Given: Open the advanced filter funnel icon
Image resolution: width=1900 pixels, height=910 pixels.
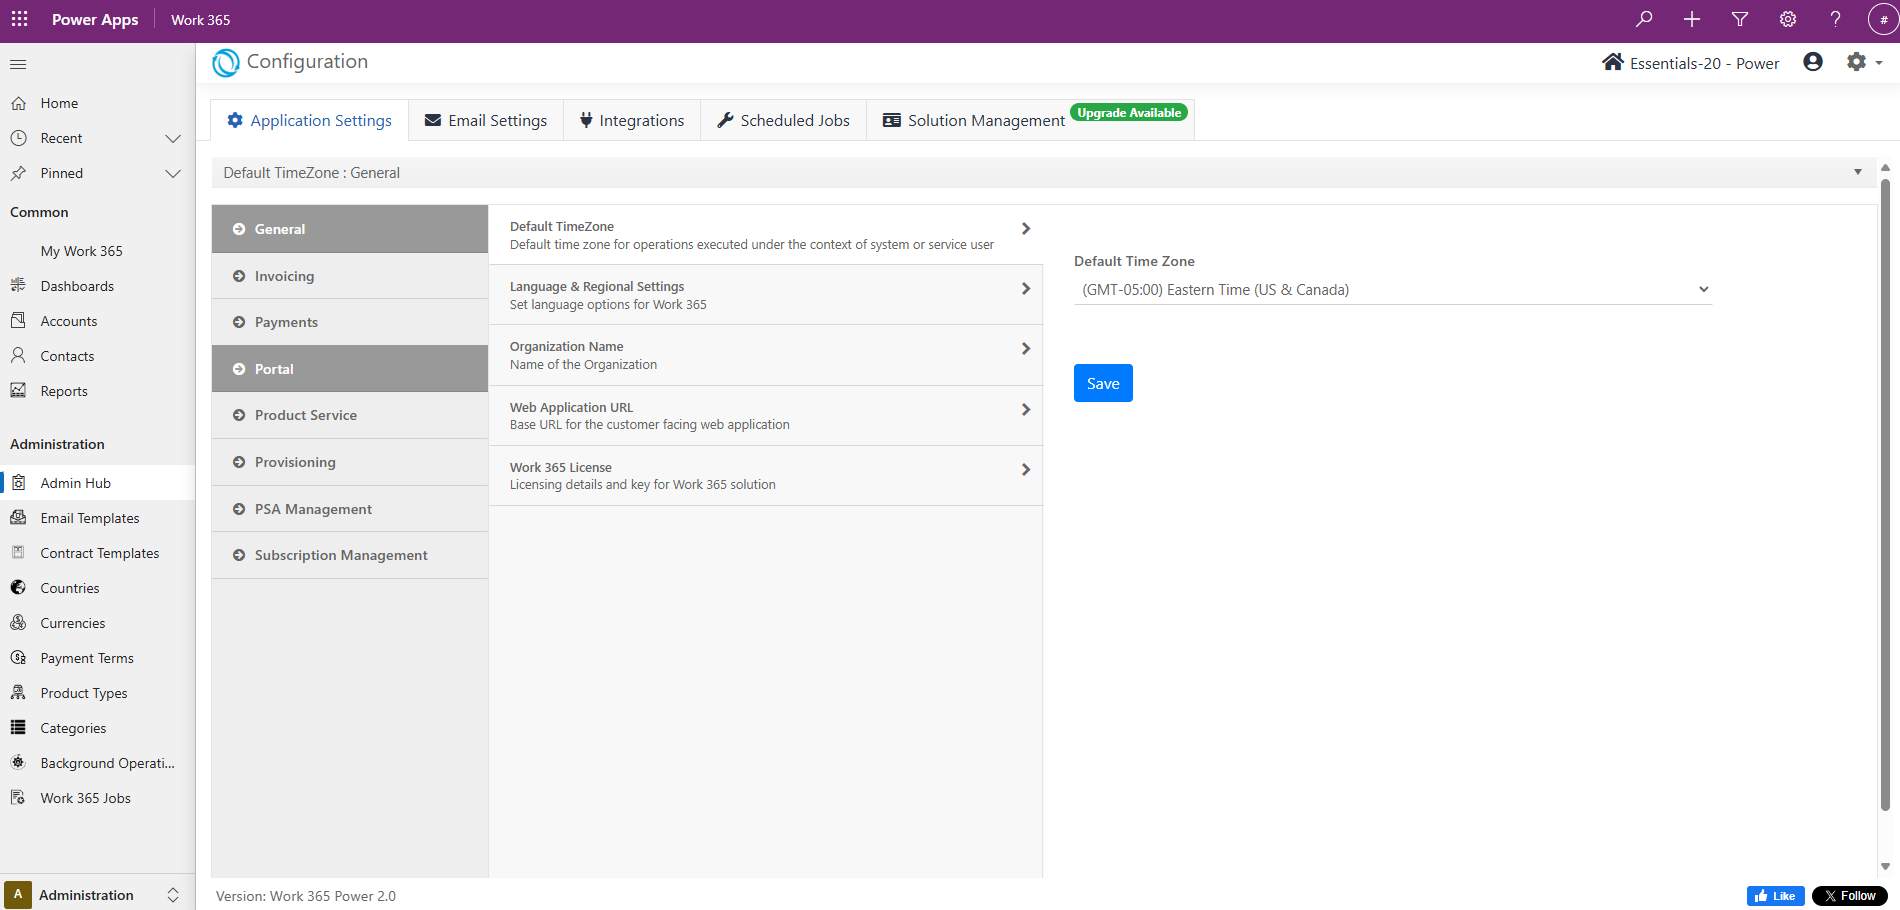Looking at the screenshot, I should click(x=1740, y=19).
